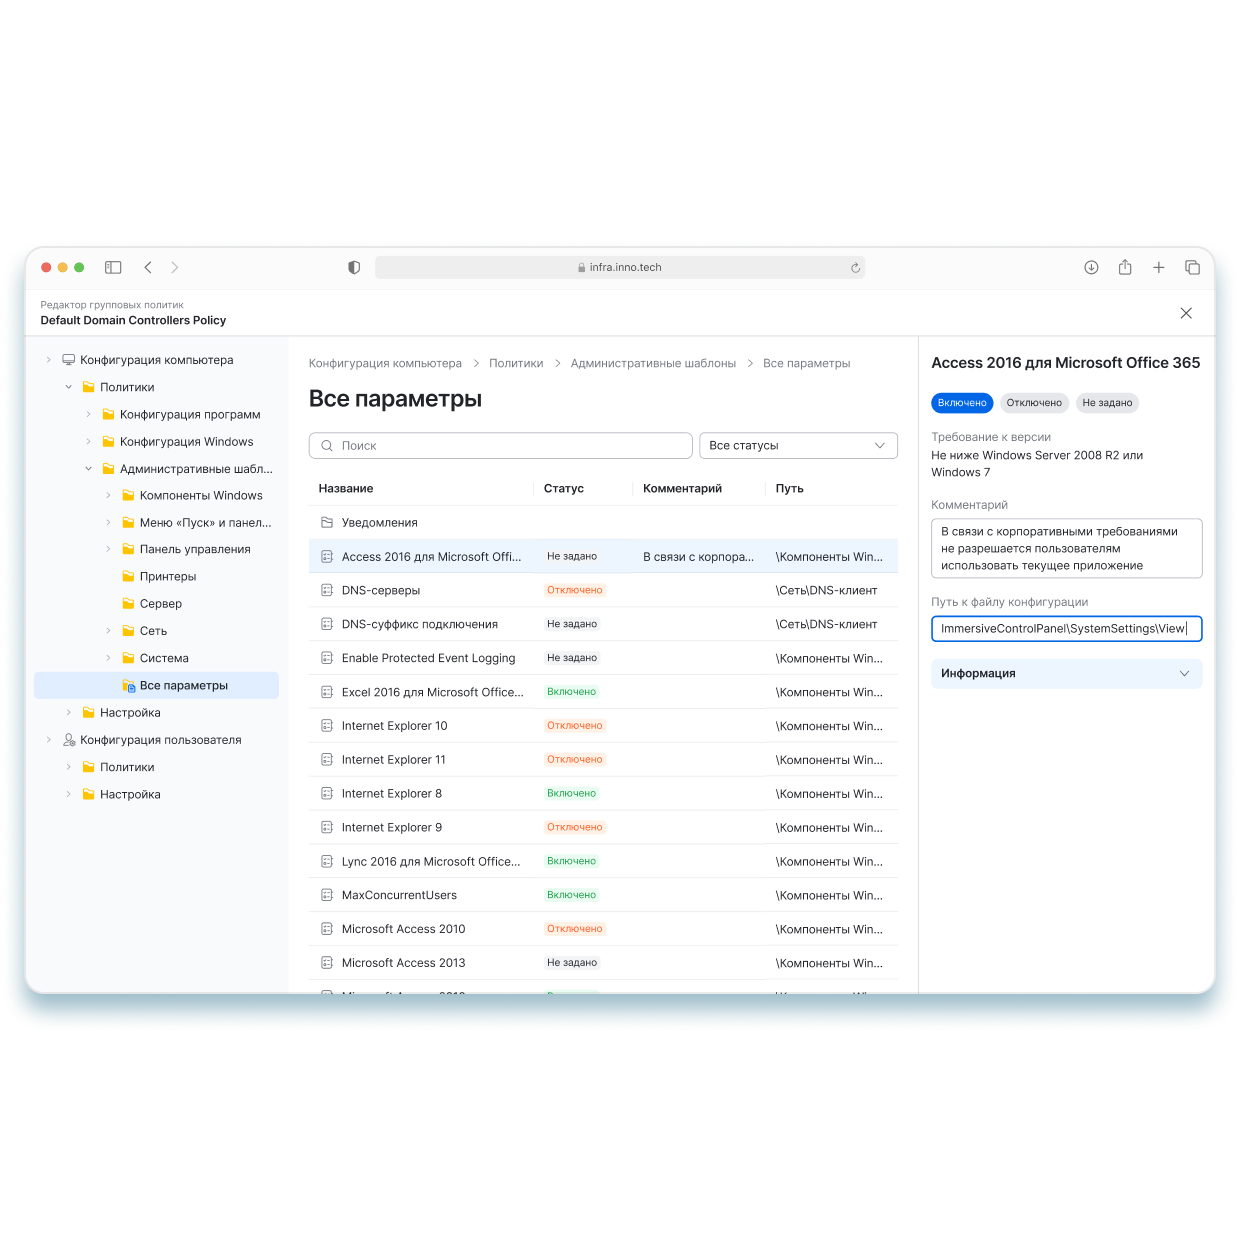This screenshot has width=1240, height=1240.
Task: Click the Share icon in browser toolbar
Action: click(1125, 267)
